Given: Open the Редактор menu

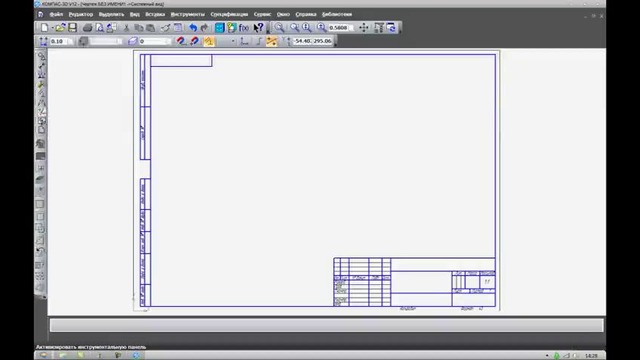Looking at the screenshot, I should [x=81, y=14].
